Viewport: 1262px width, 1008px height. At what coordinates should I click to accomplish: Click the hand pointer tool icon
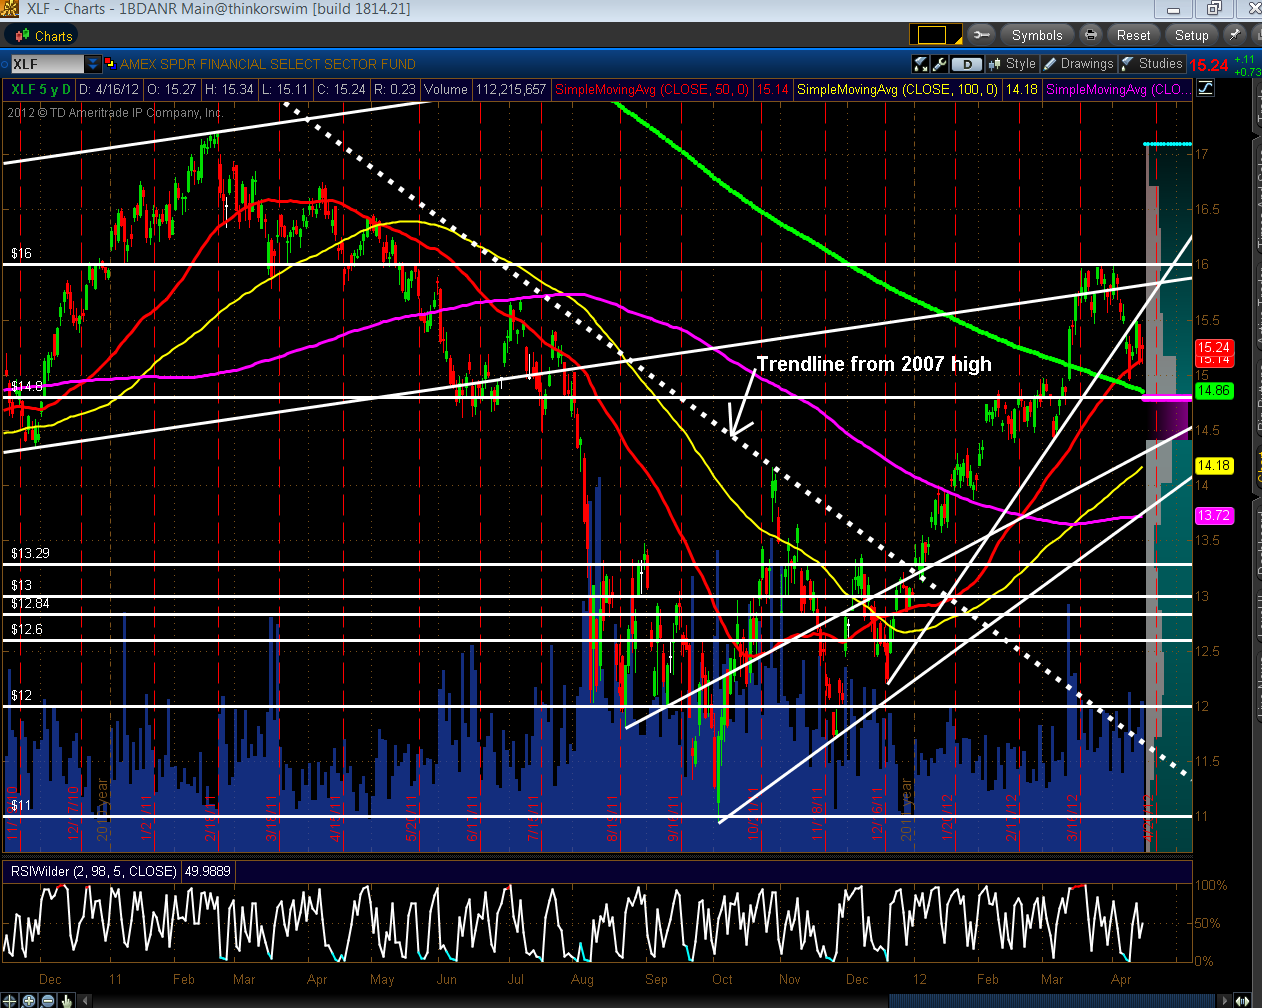pyautogui.click(x=65, y=1000)
